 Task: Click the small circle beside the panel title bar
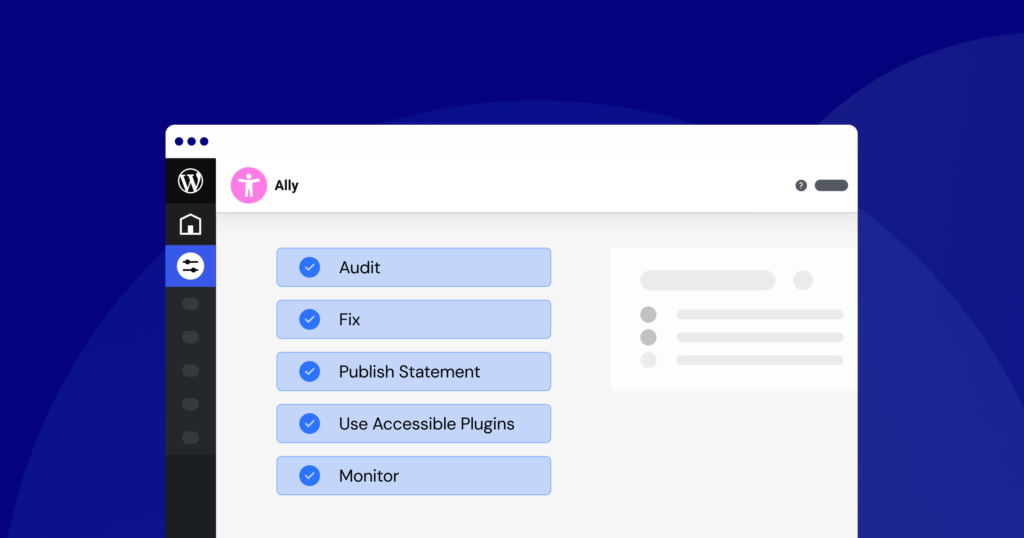(803, 280)
